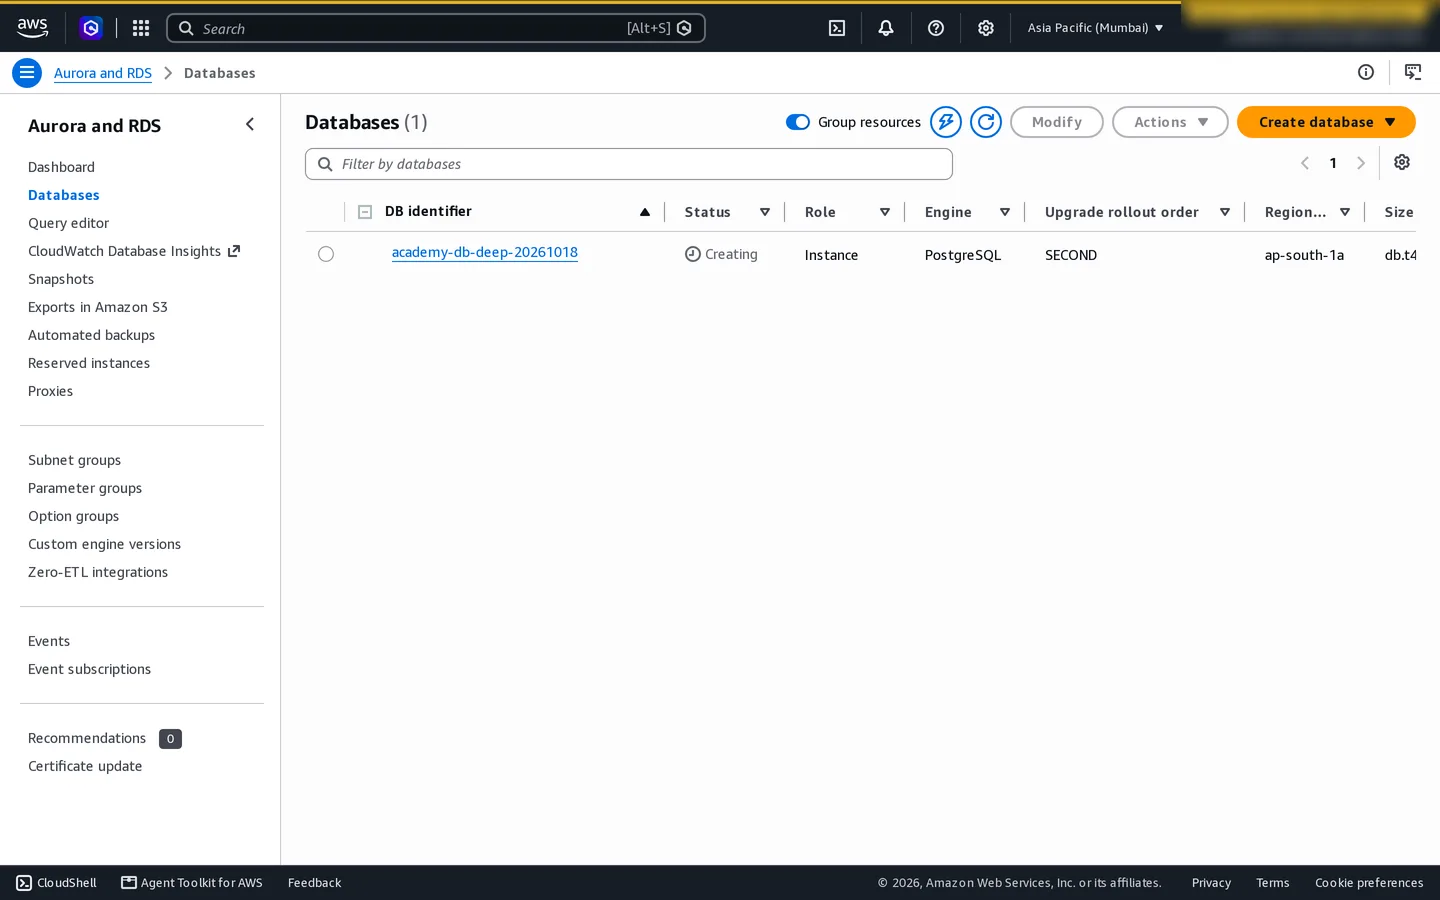Open table preferences gear icon
This screenshot has height=900, width=1440.
pos(1402,162)
